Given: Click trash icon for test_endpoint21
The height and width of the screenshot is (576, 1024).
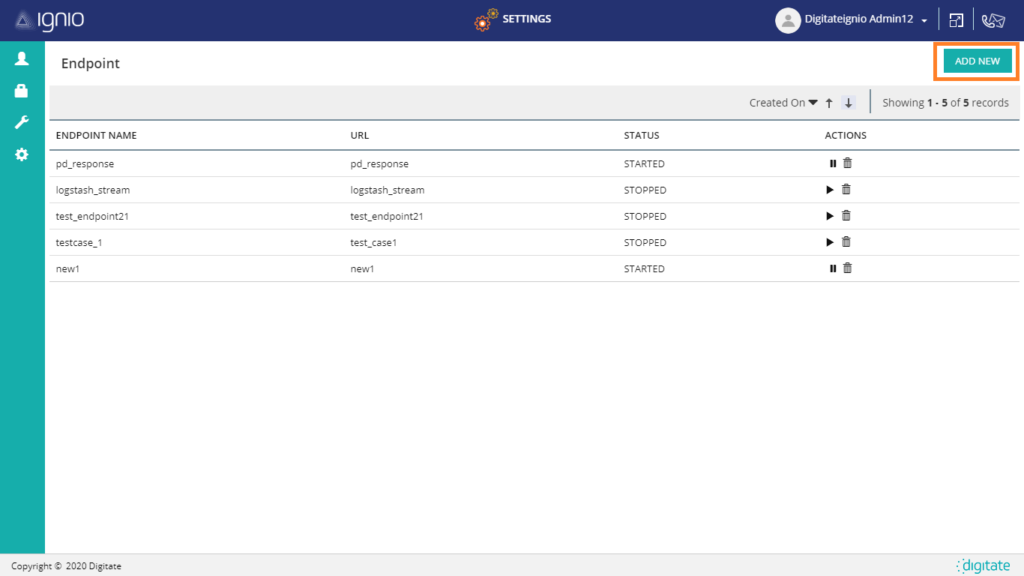Looking at the screenshot, I should (846, 216).
